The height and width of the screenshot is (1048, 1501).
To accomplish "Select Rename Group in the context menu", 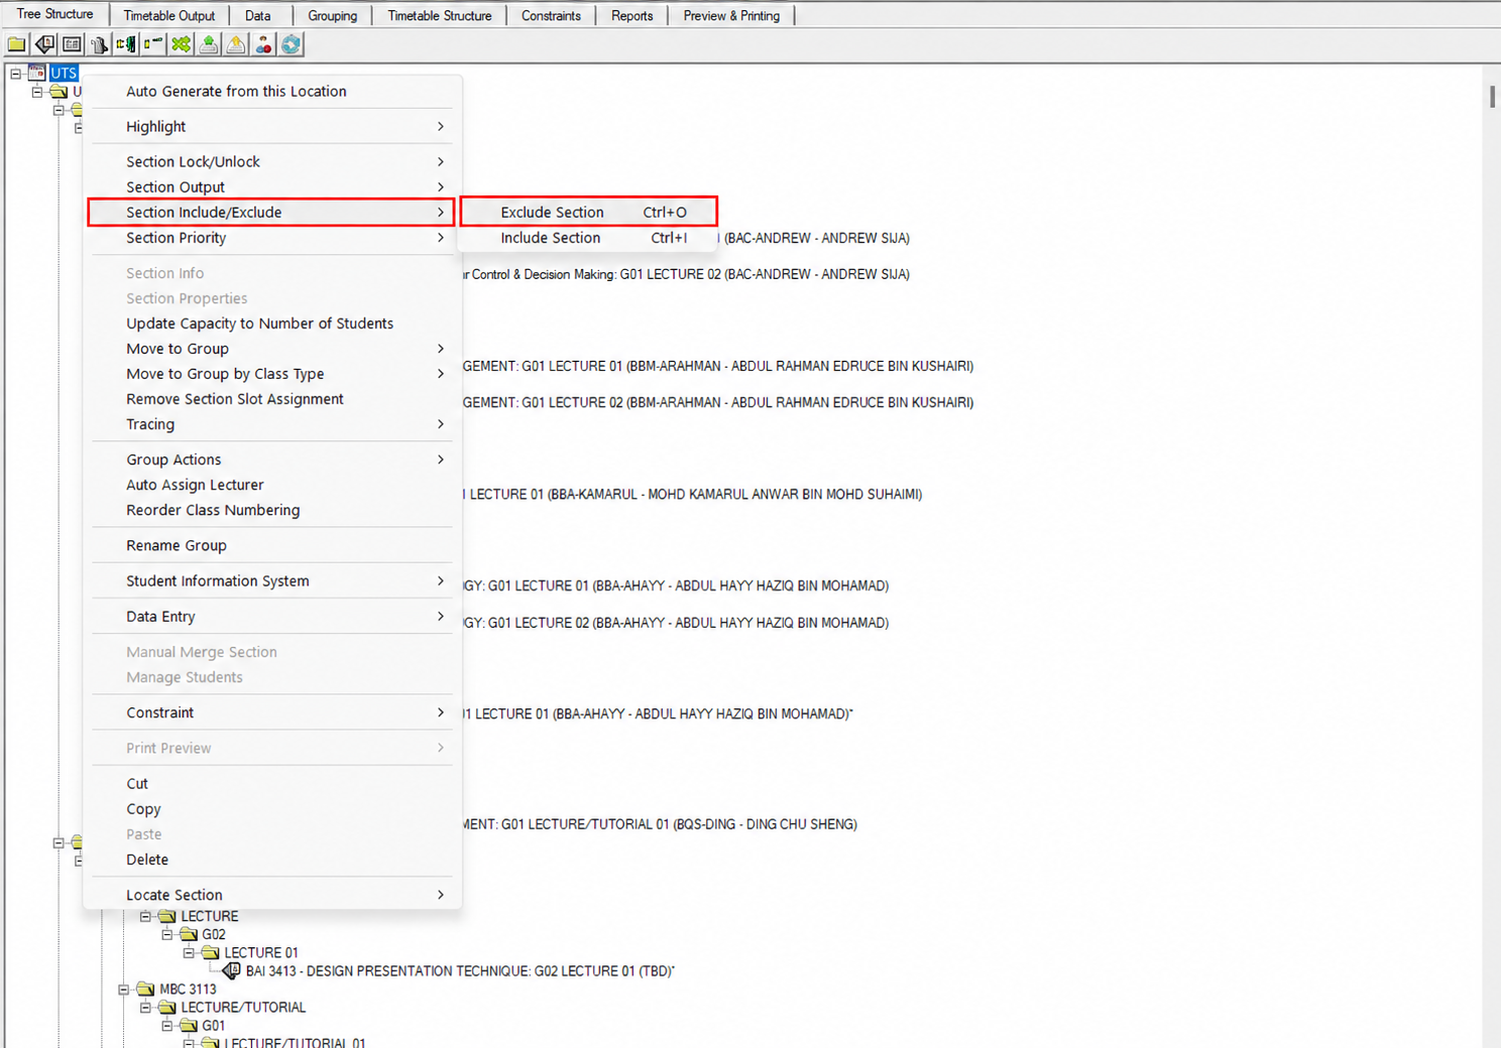I will 272,545.
